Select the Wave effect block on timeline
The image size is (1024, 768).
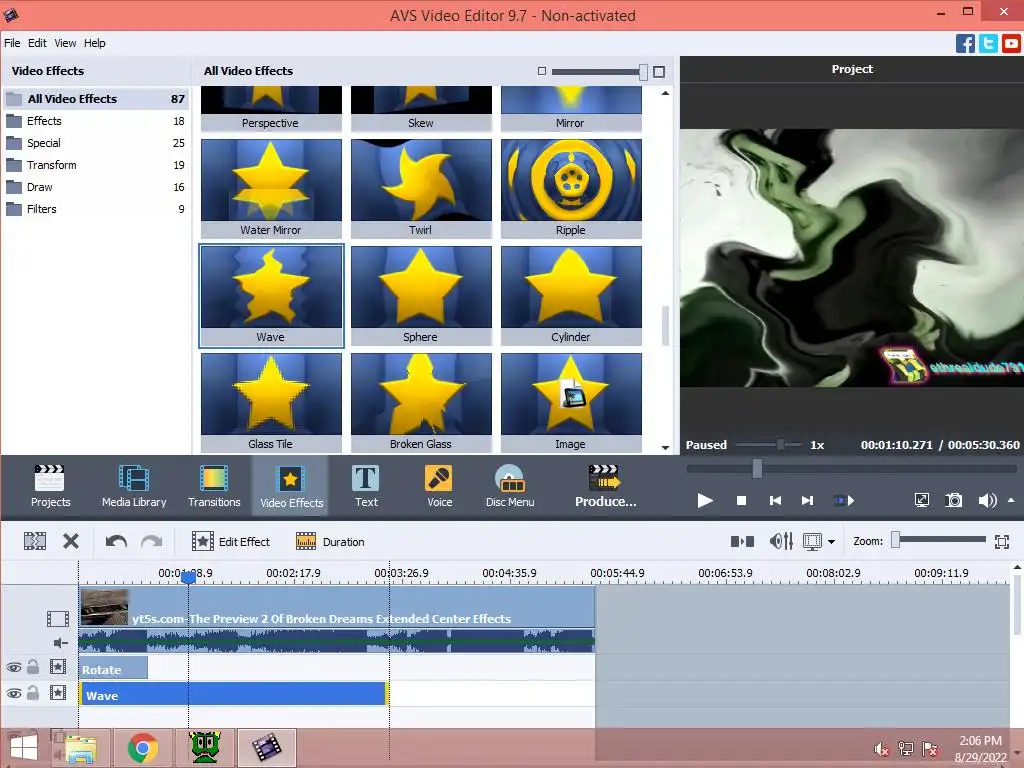[233, 694]
